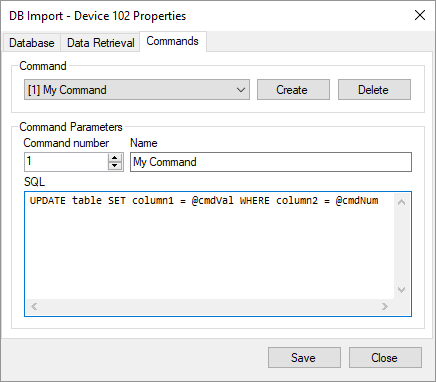Click the Close button at bottom

385,358
